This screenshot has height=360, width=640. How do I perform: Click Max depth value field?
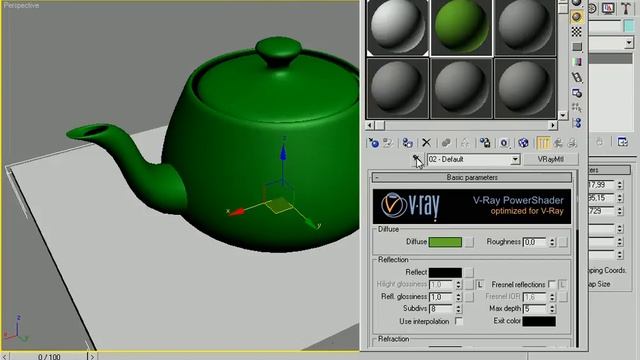click(535, 309)
